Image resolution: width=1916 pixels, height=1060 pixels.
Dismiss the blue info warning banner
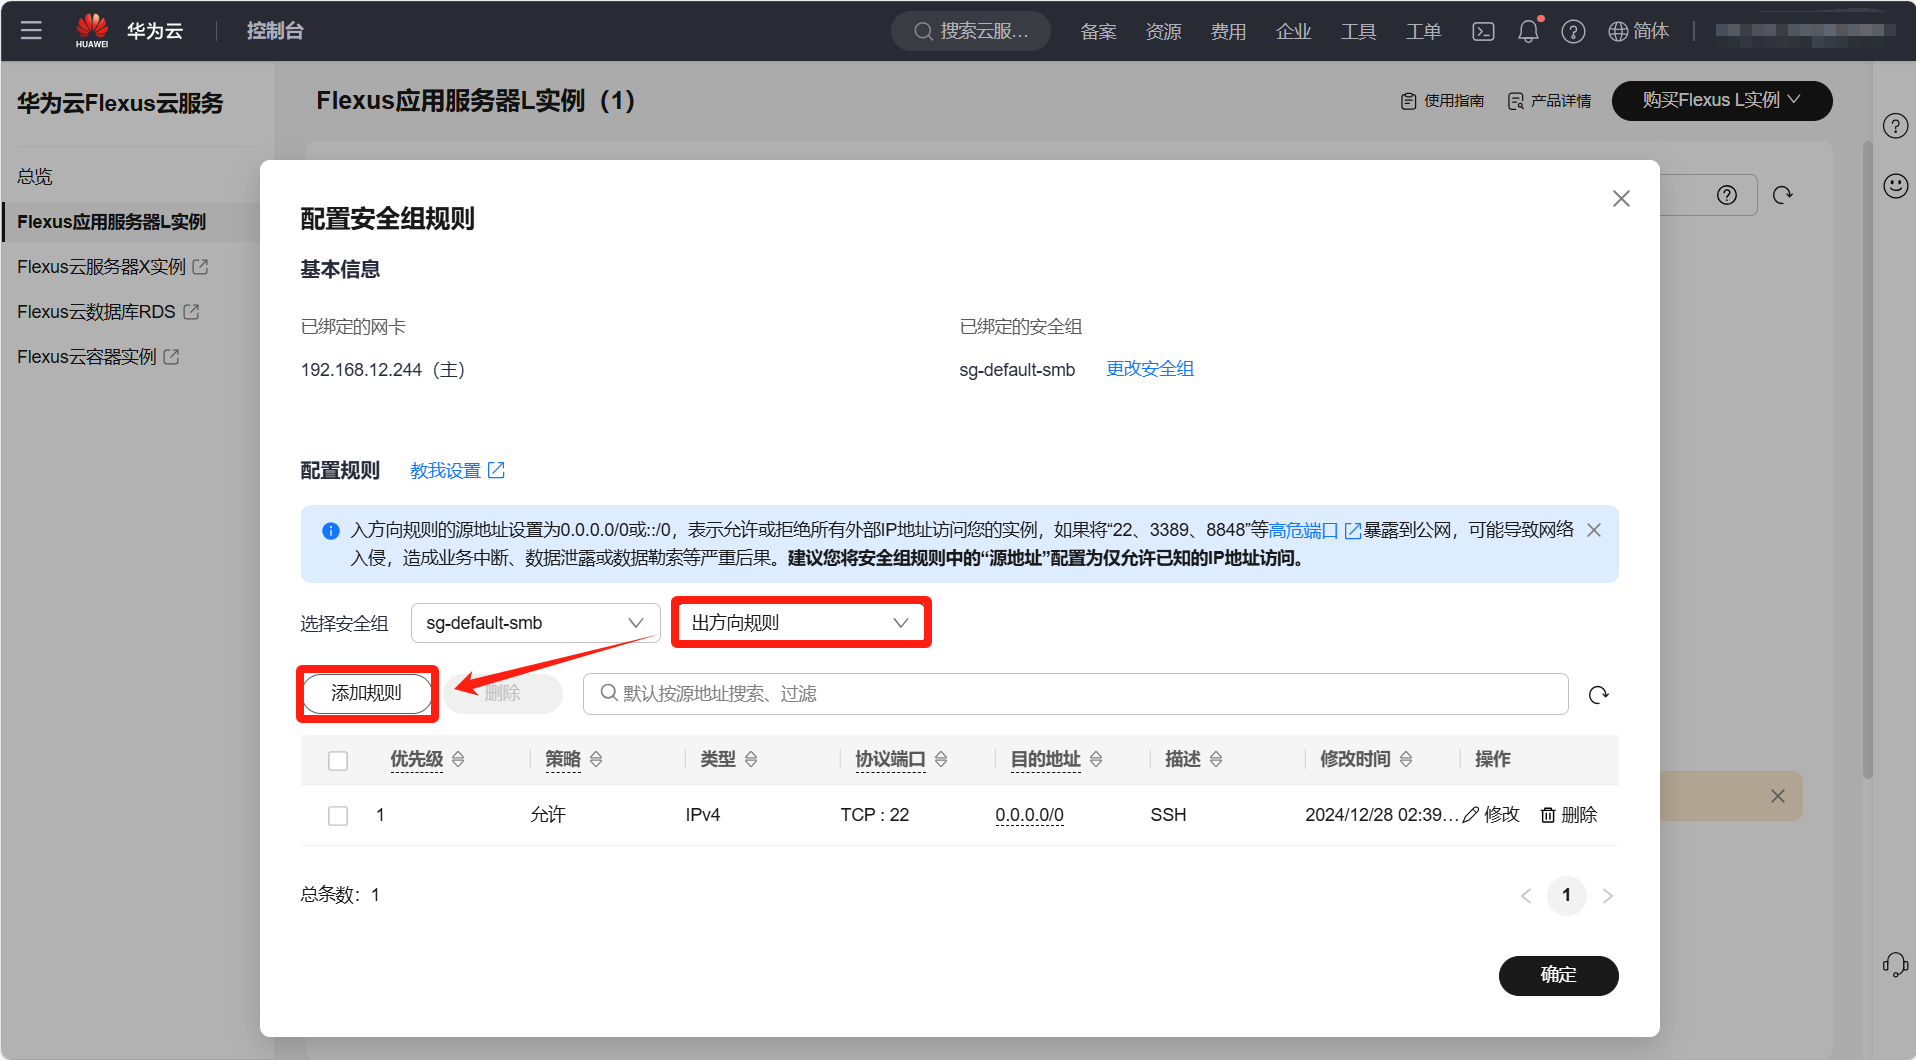(x=1594, y=530)
